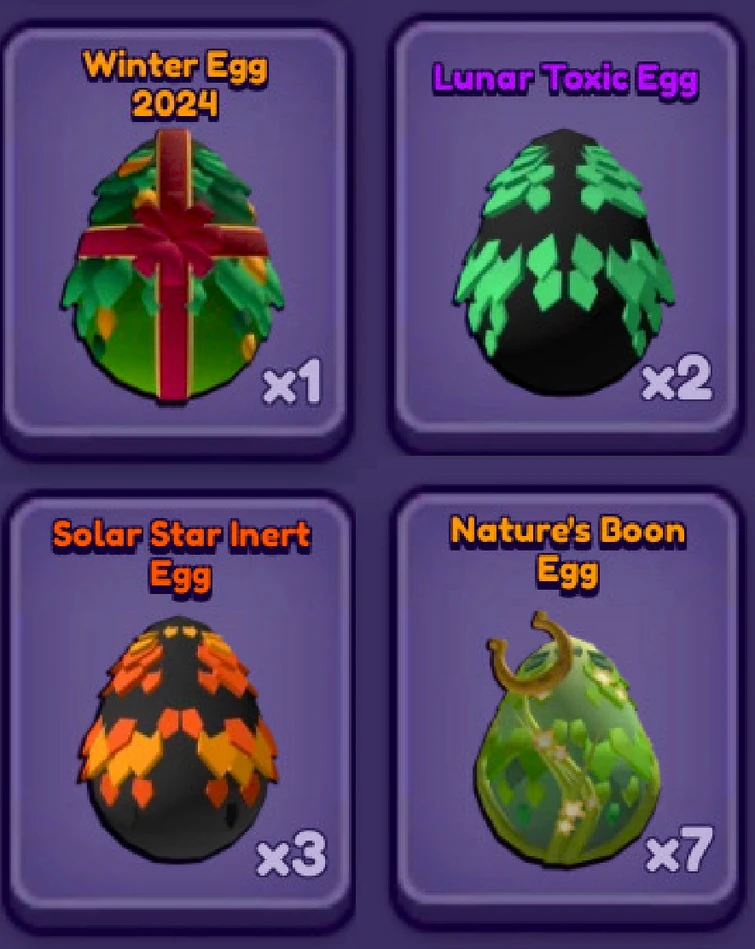
Task: Open the Winter Egg 2024 inventory card
Action: pos(176,234)
